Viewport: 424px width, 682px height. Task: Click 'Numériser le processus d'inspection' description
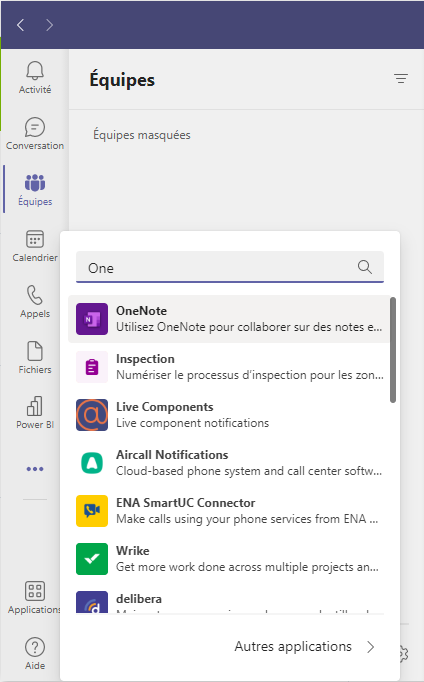point(250,375)
